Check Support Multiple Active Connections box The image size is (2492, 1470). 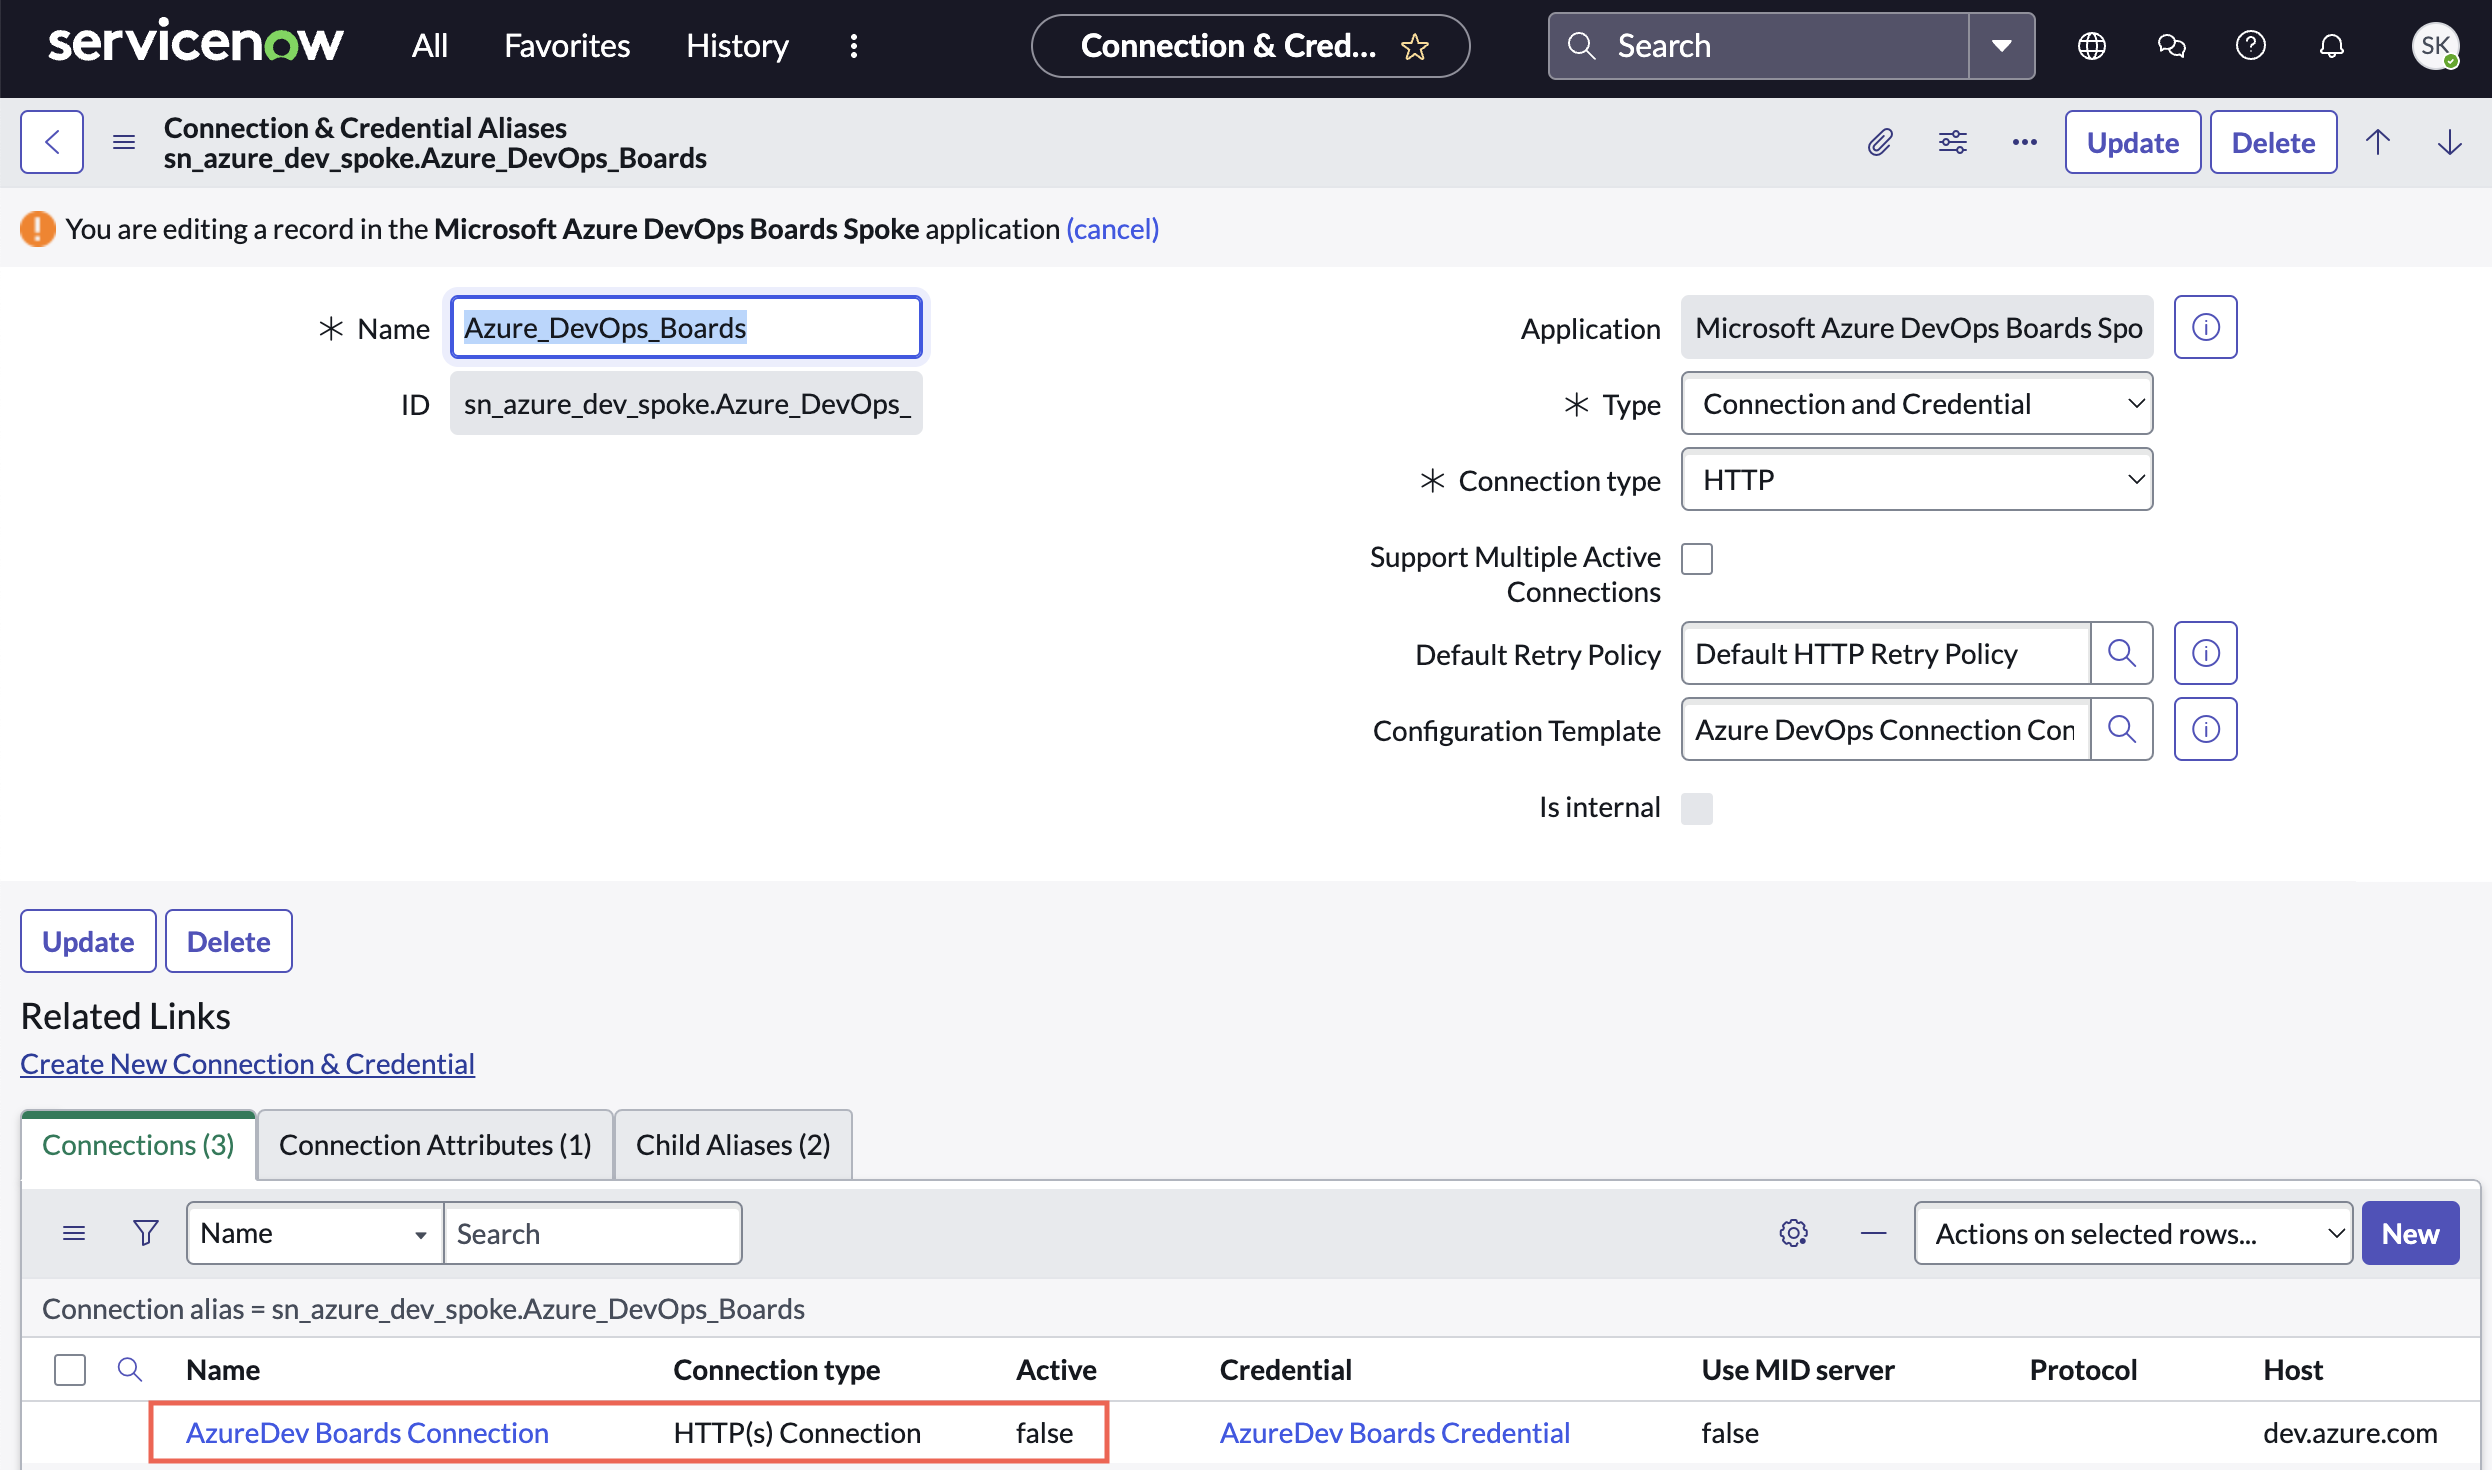pyautogui.click(x=1697, y=558)
